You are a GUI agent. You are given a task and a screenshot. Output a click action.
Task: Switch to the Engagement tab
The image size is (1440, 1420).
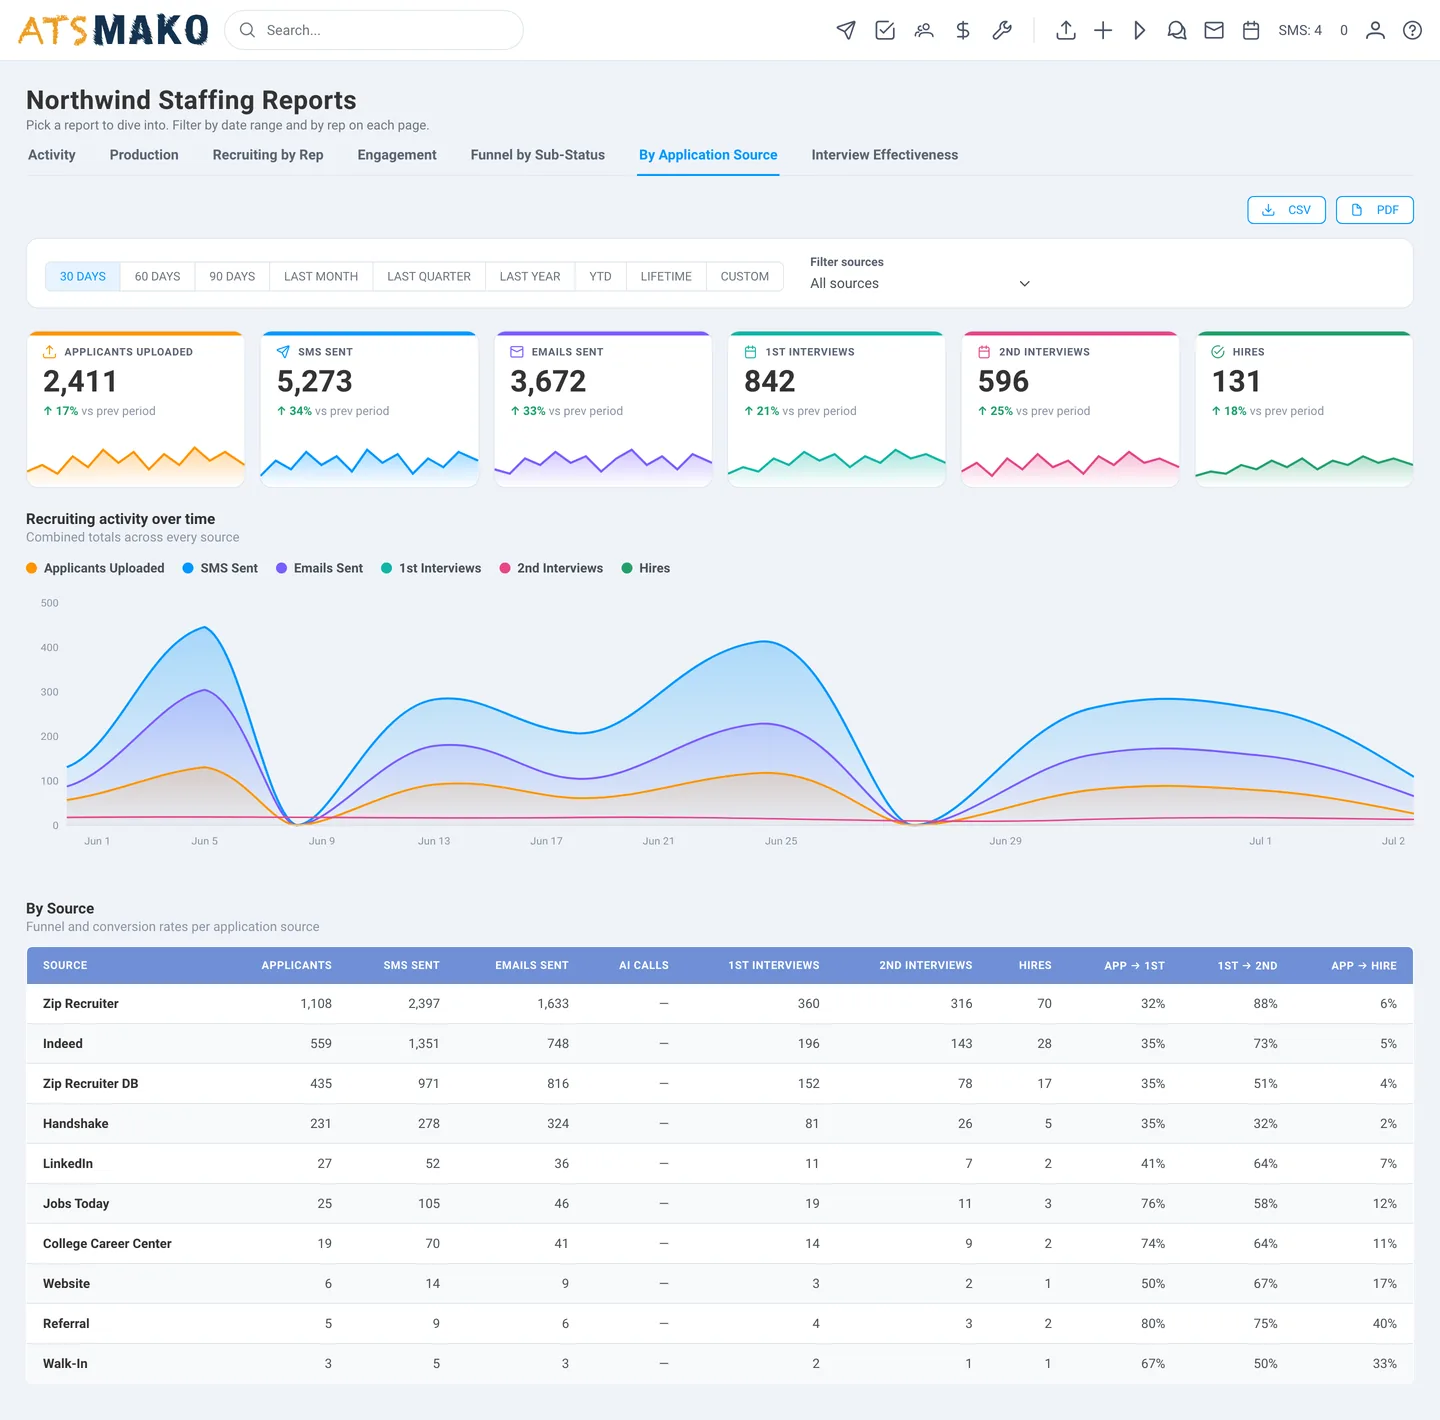tap(397, 155)
